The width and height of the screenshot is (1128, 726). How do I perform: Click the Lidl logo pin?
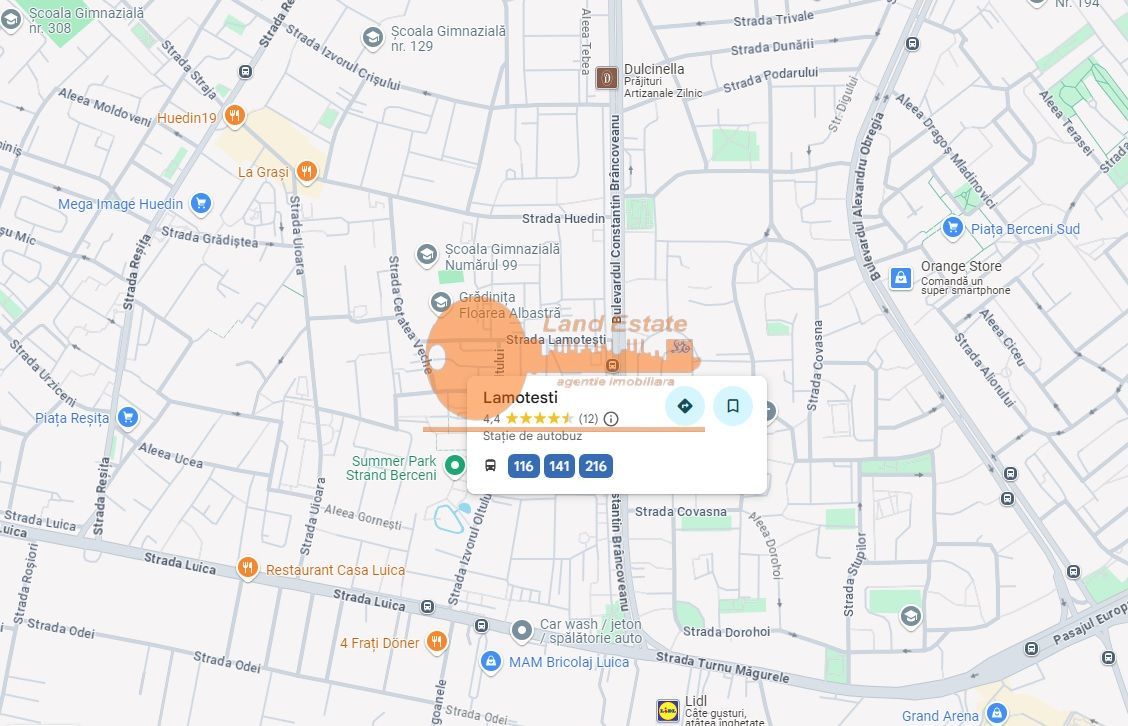[x=668, y=711]
